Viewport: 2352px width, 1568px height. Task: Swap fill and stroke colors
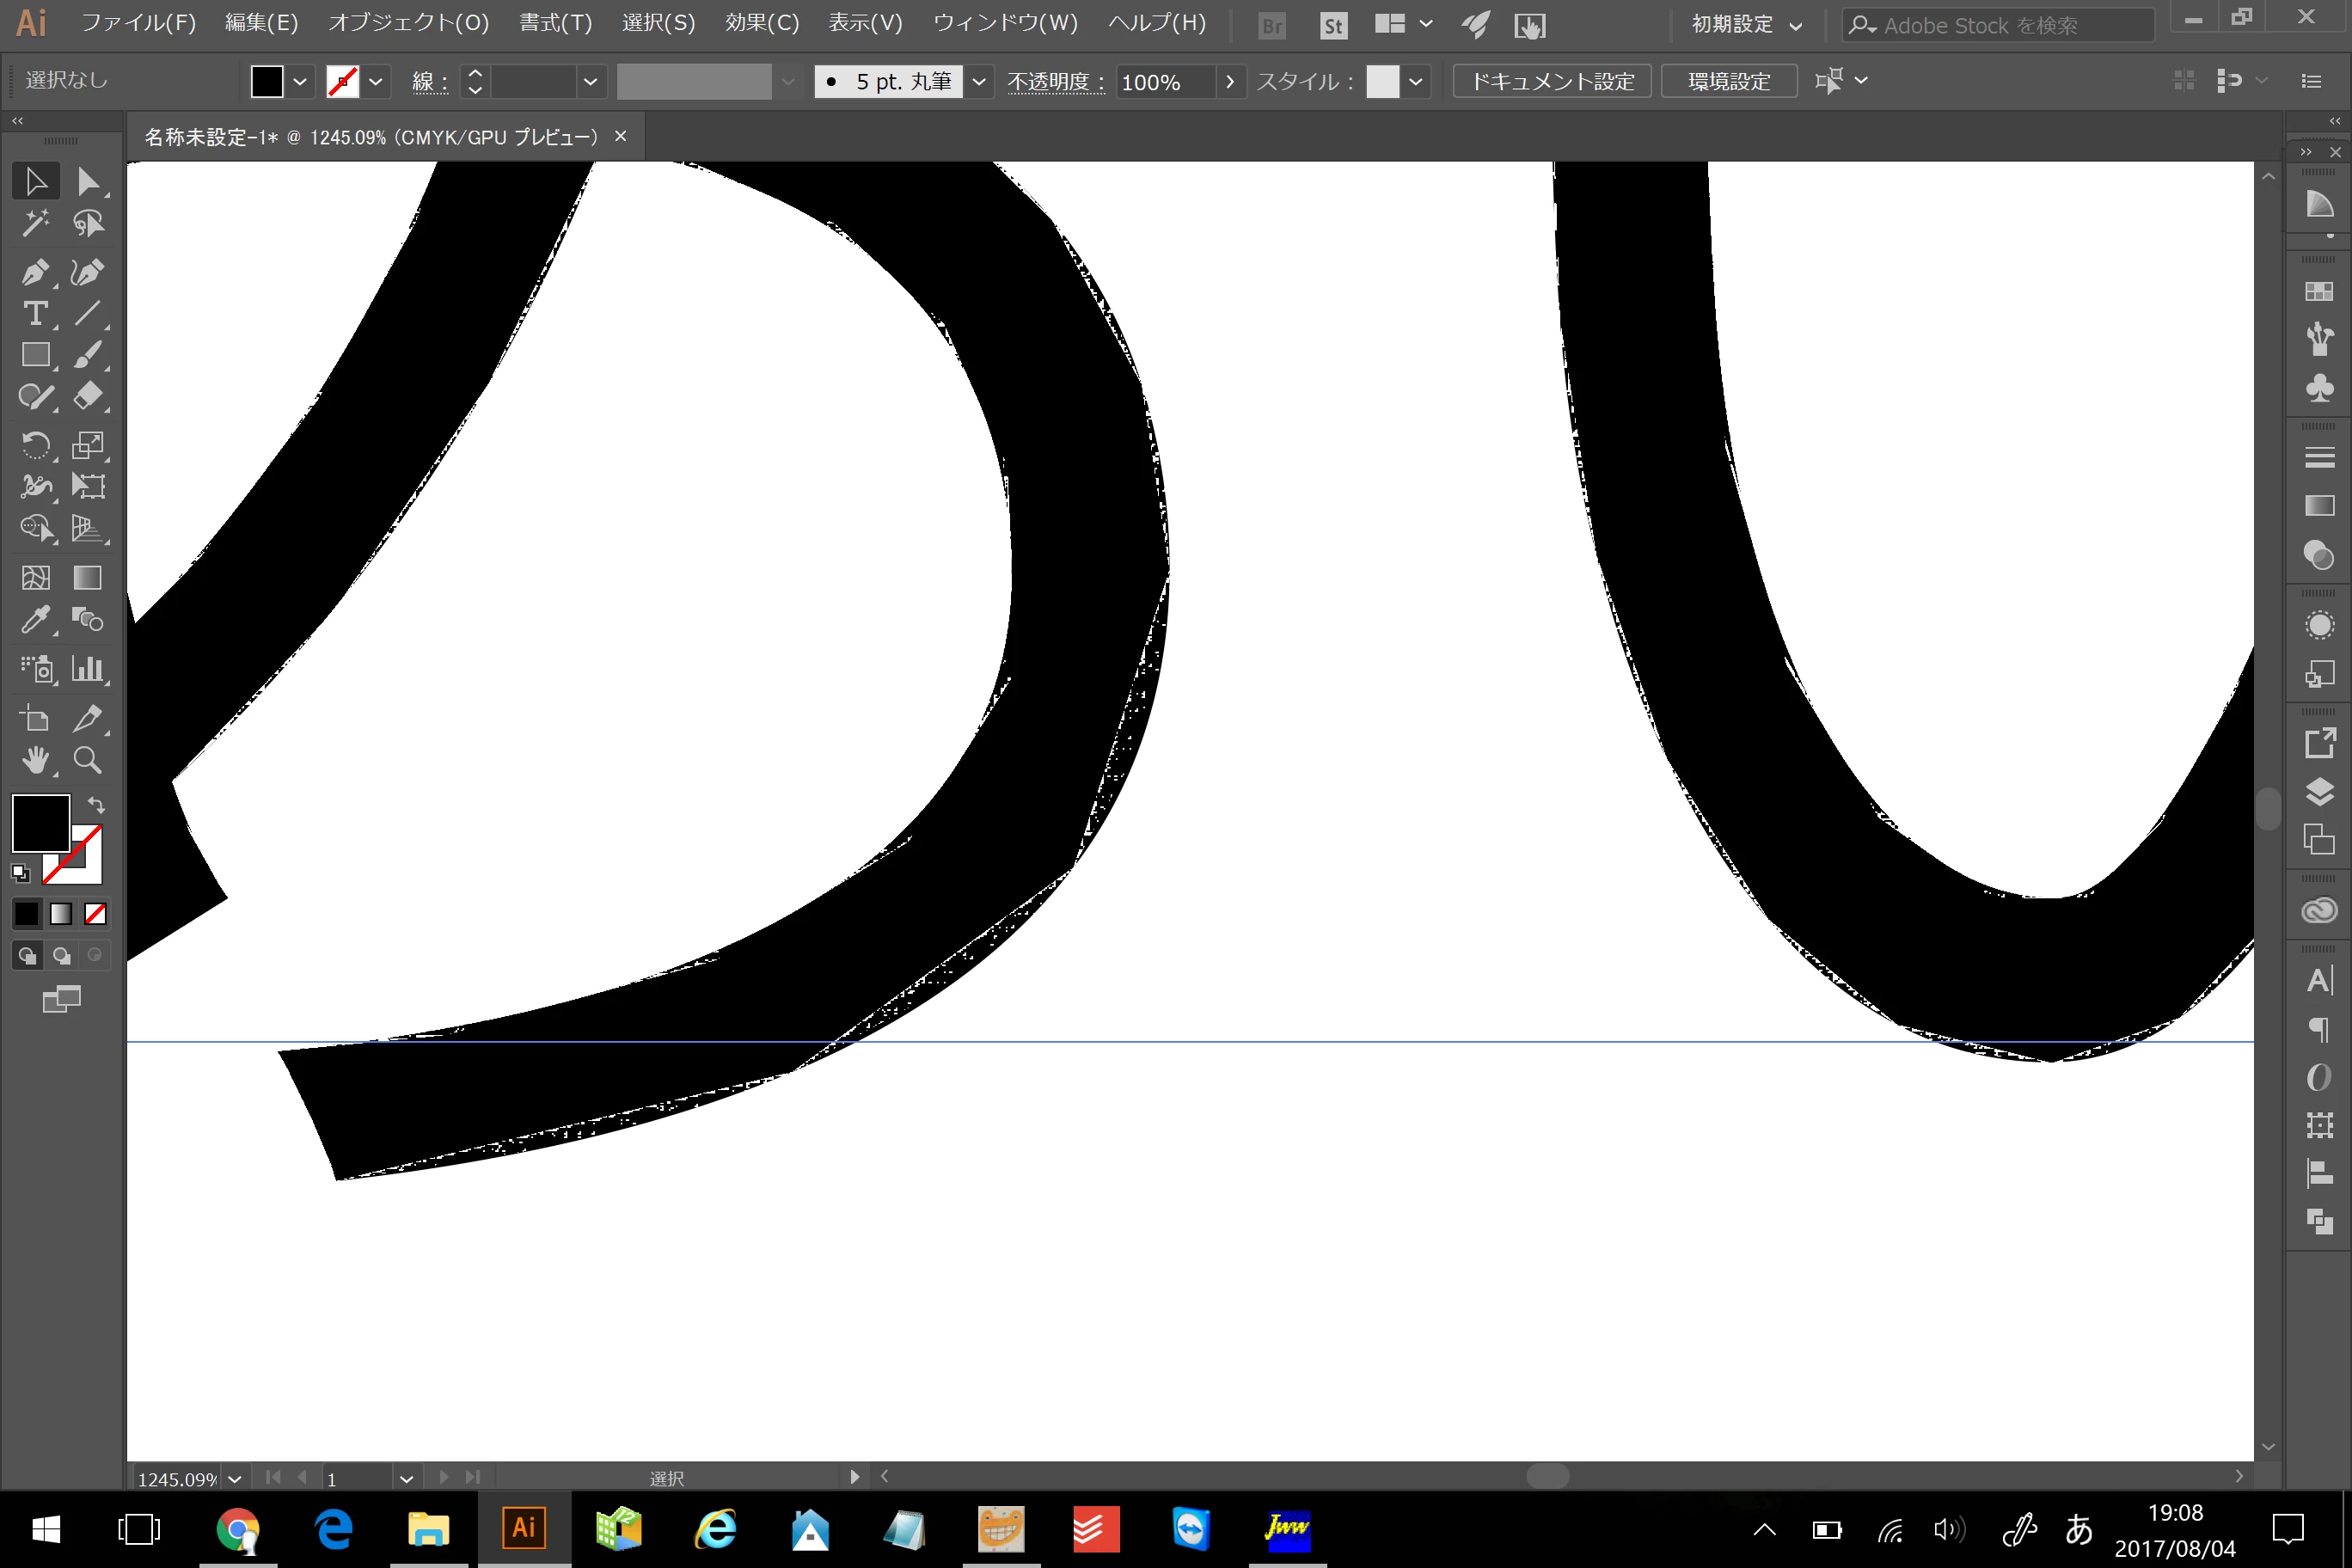(x=96, y=804)
